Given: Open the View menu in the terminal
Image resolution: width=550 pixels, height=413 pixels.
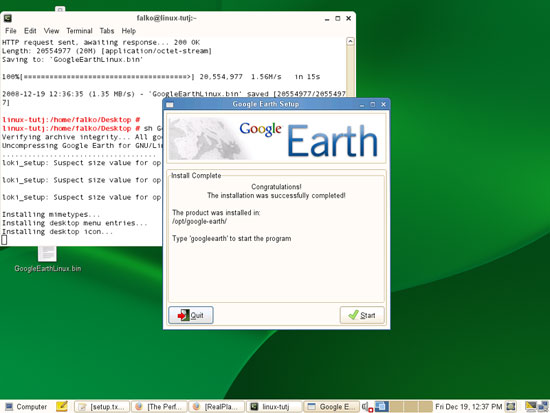Looking at the screenshot, I should coord(51,31).
